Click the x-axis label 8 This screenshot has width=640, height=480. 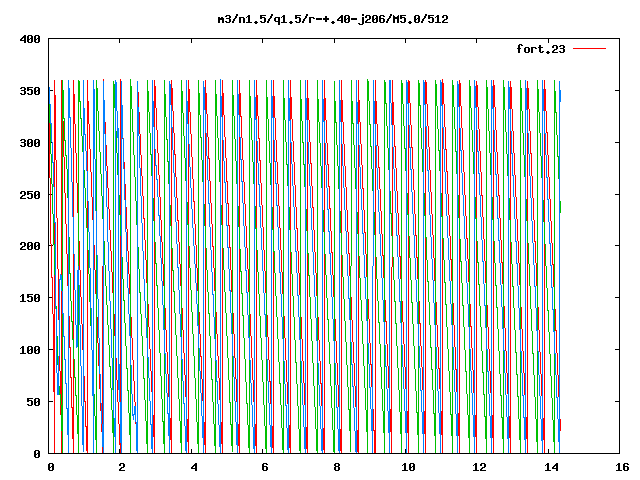click(336, 467)
